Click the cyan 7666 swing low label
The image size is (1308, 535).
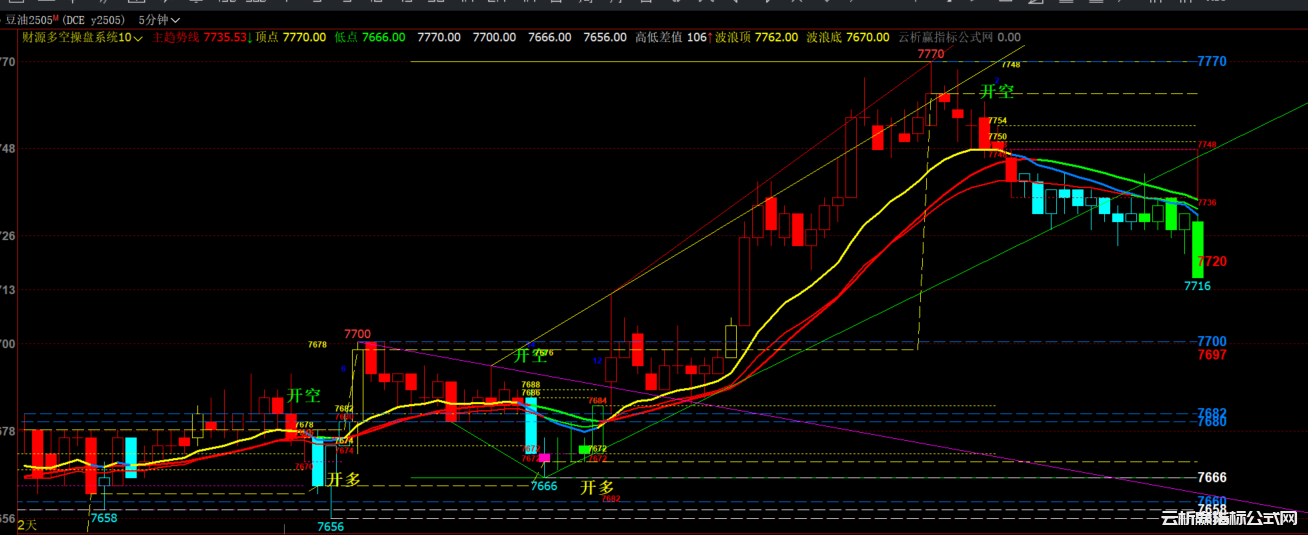(544, 486)
